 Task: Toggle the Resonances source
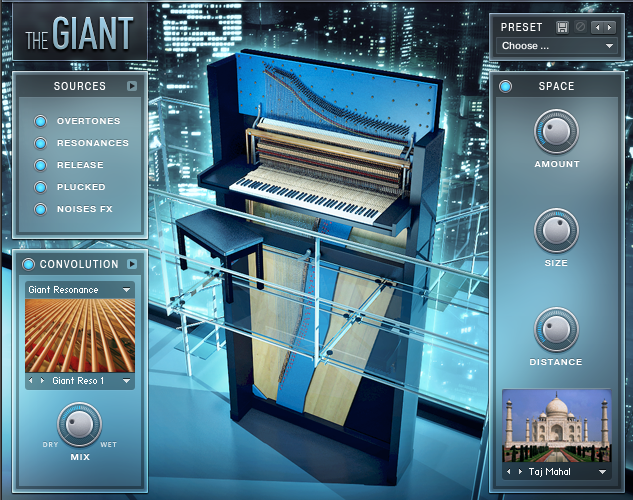click(41, 143)
